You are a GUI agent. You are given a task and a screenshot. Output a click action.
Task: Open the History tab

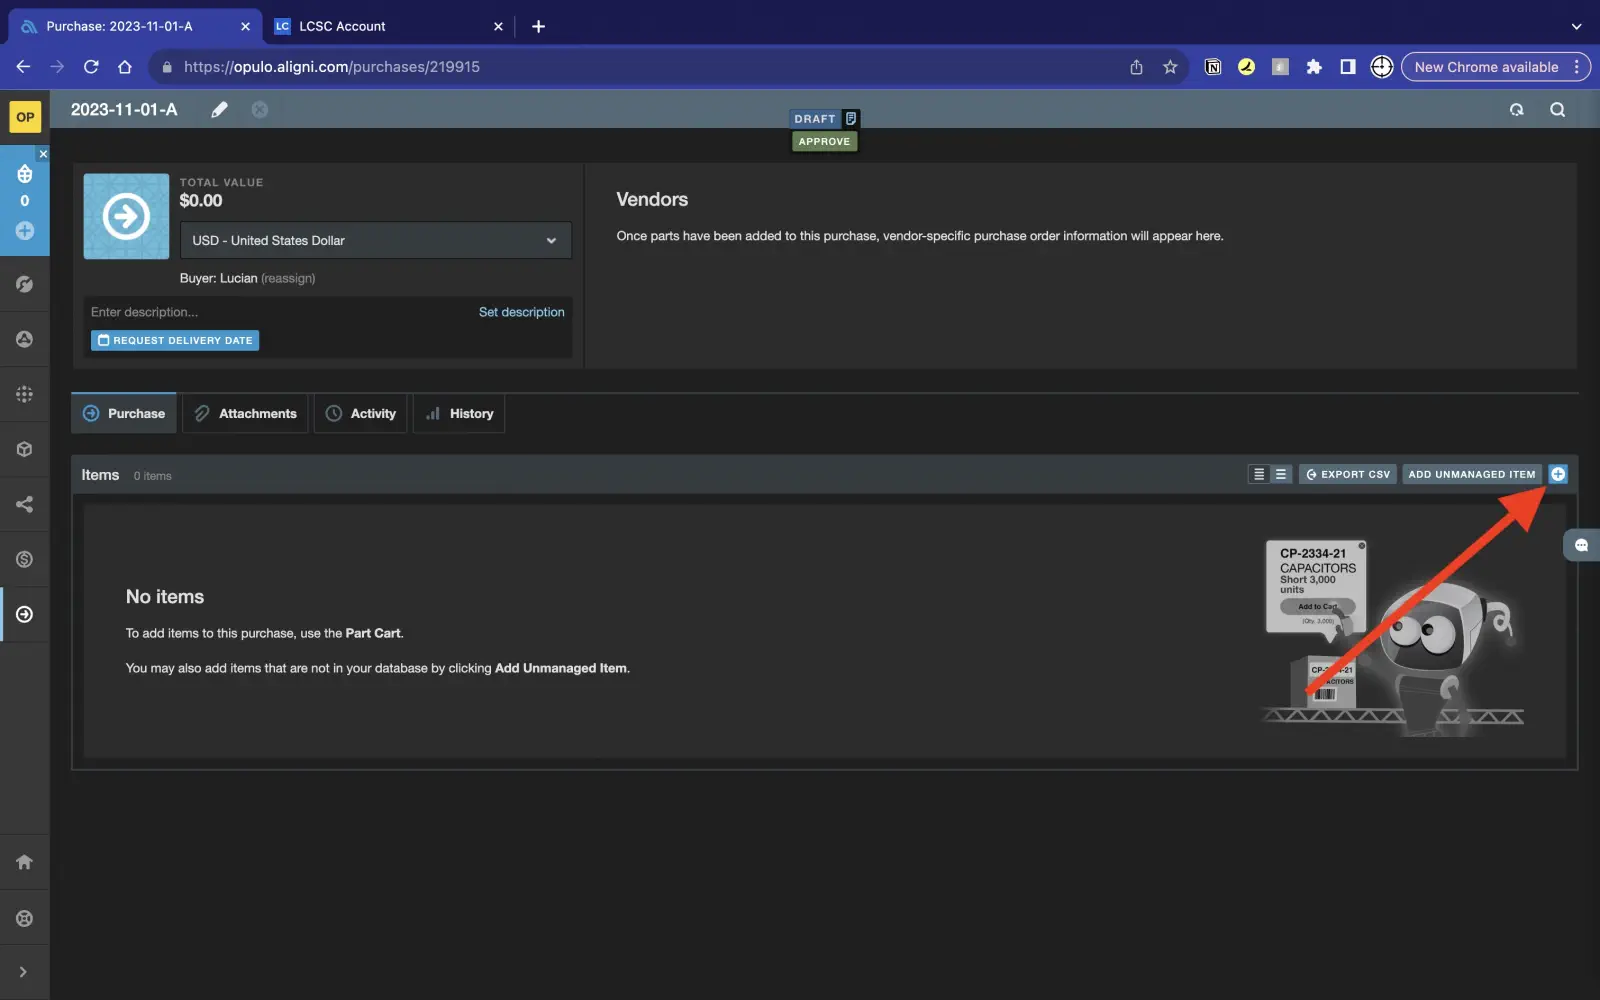459,414
